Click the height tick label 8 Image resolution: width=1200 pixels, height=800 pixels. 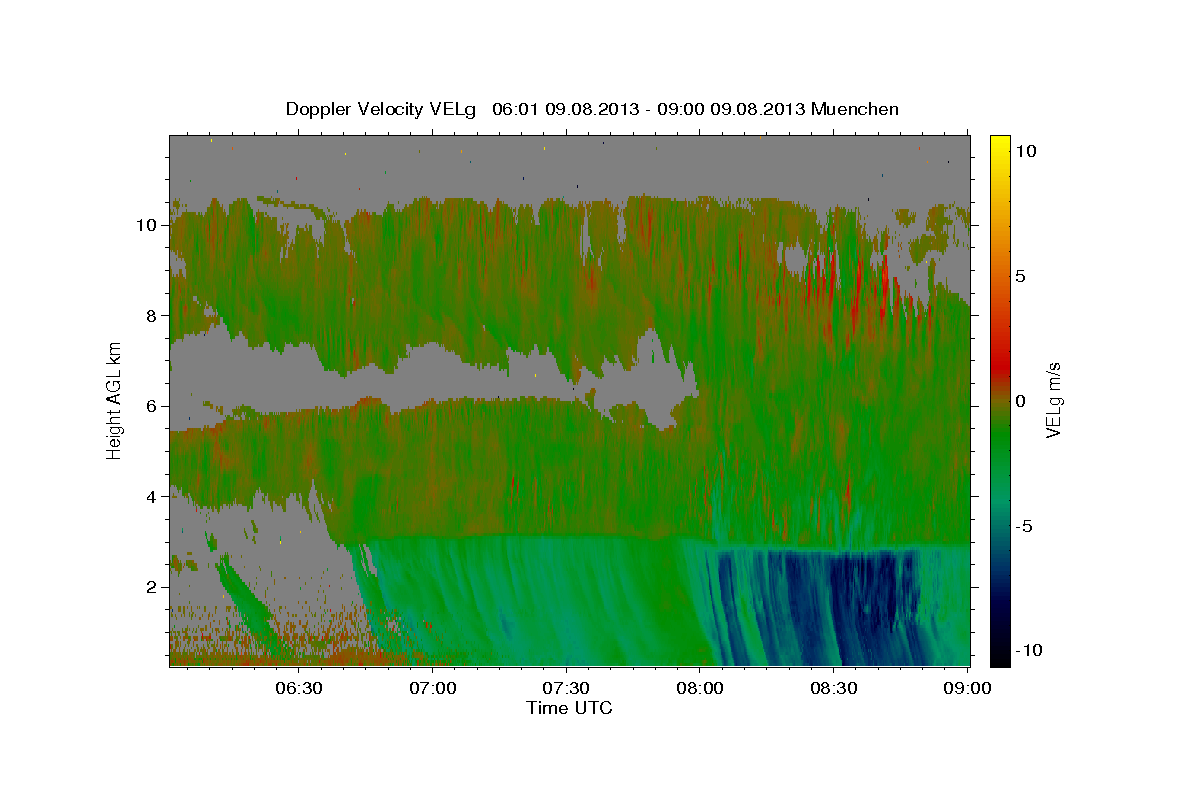152,315
